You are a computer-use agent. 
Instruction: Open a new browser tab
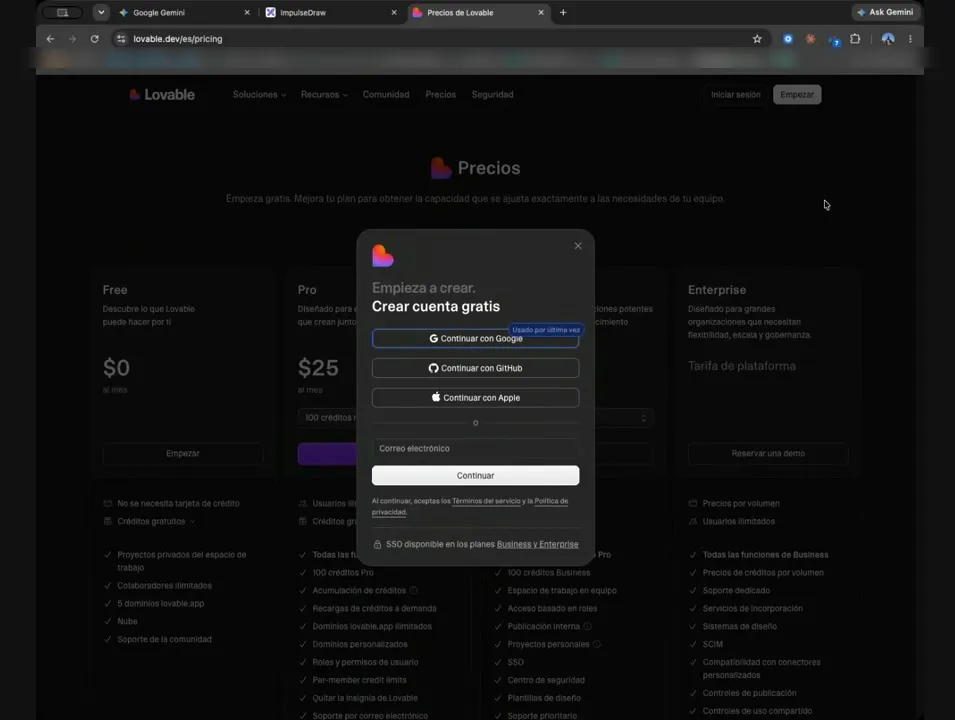click(x=563, y=12)
